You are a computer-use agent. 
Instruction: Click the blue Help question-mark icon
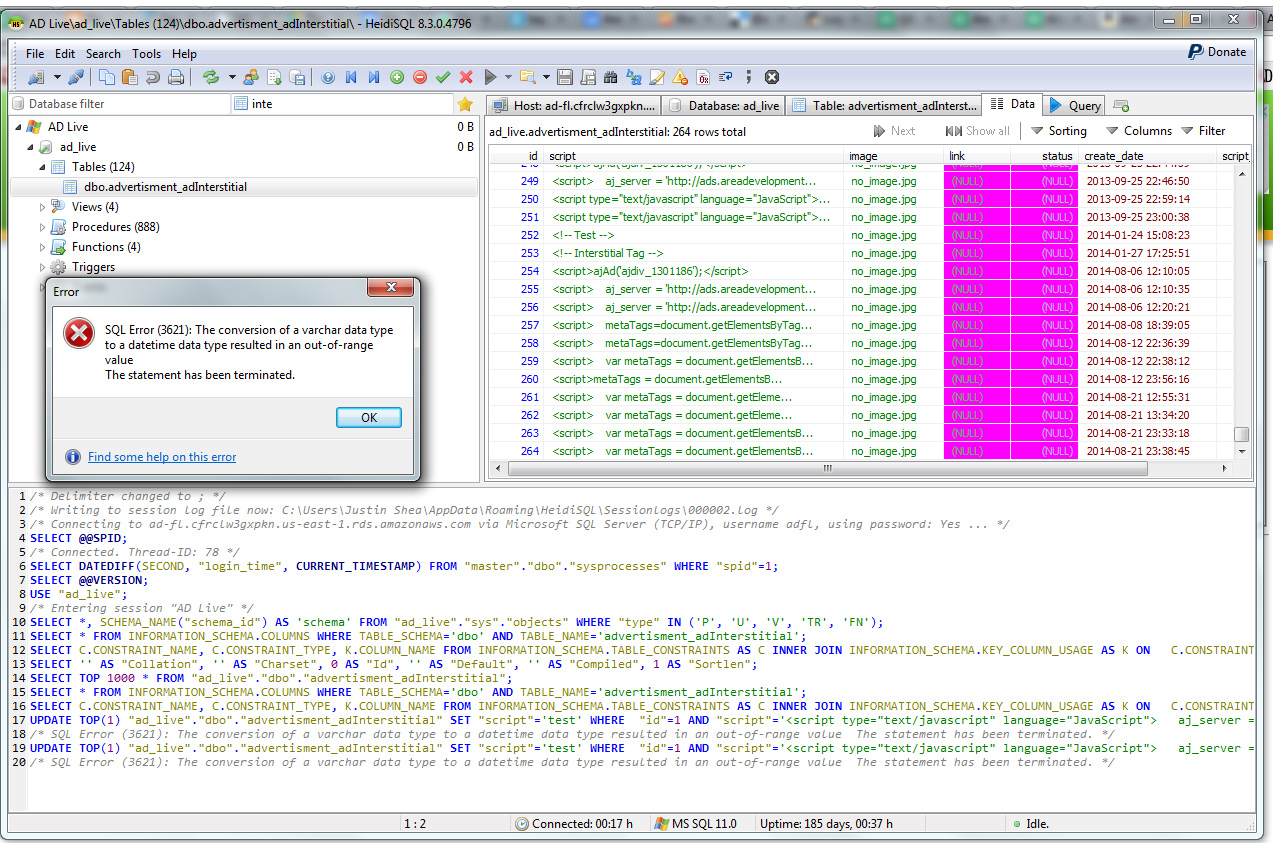pos(328,77)
